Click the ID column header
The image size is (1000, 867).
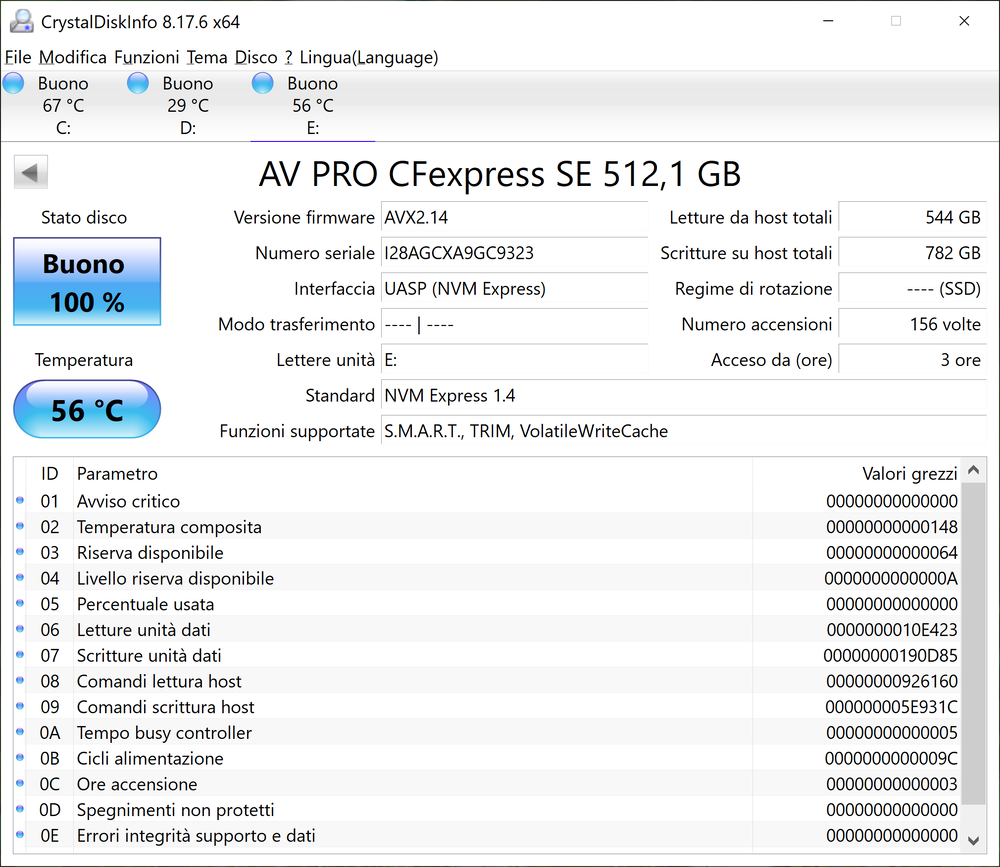(x=50, y=473)
